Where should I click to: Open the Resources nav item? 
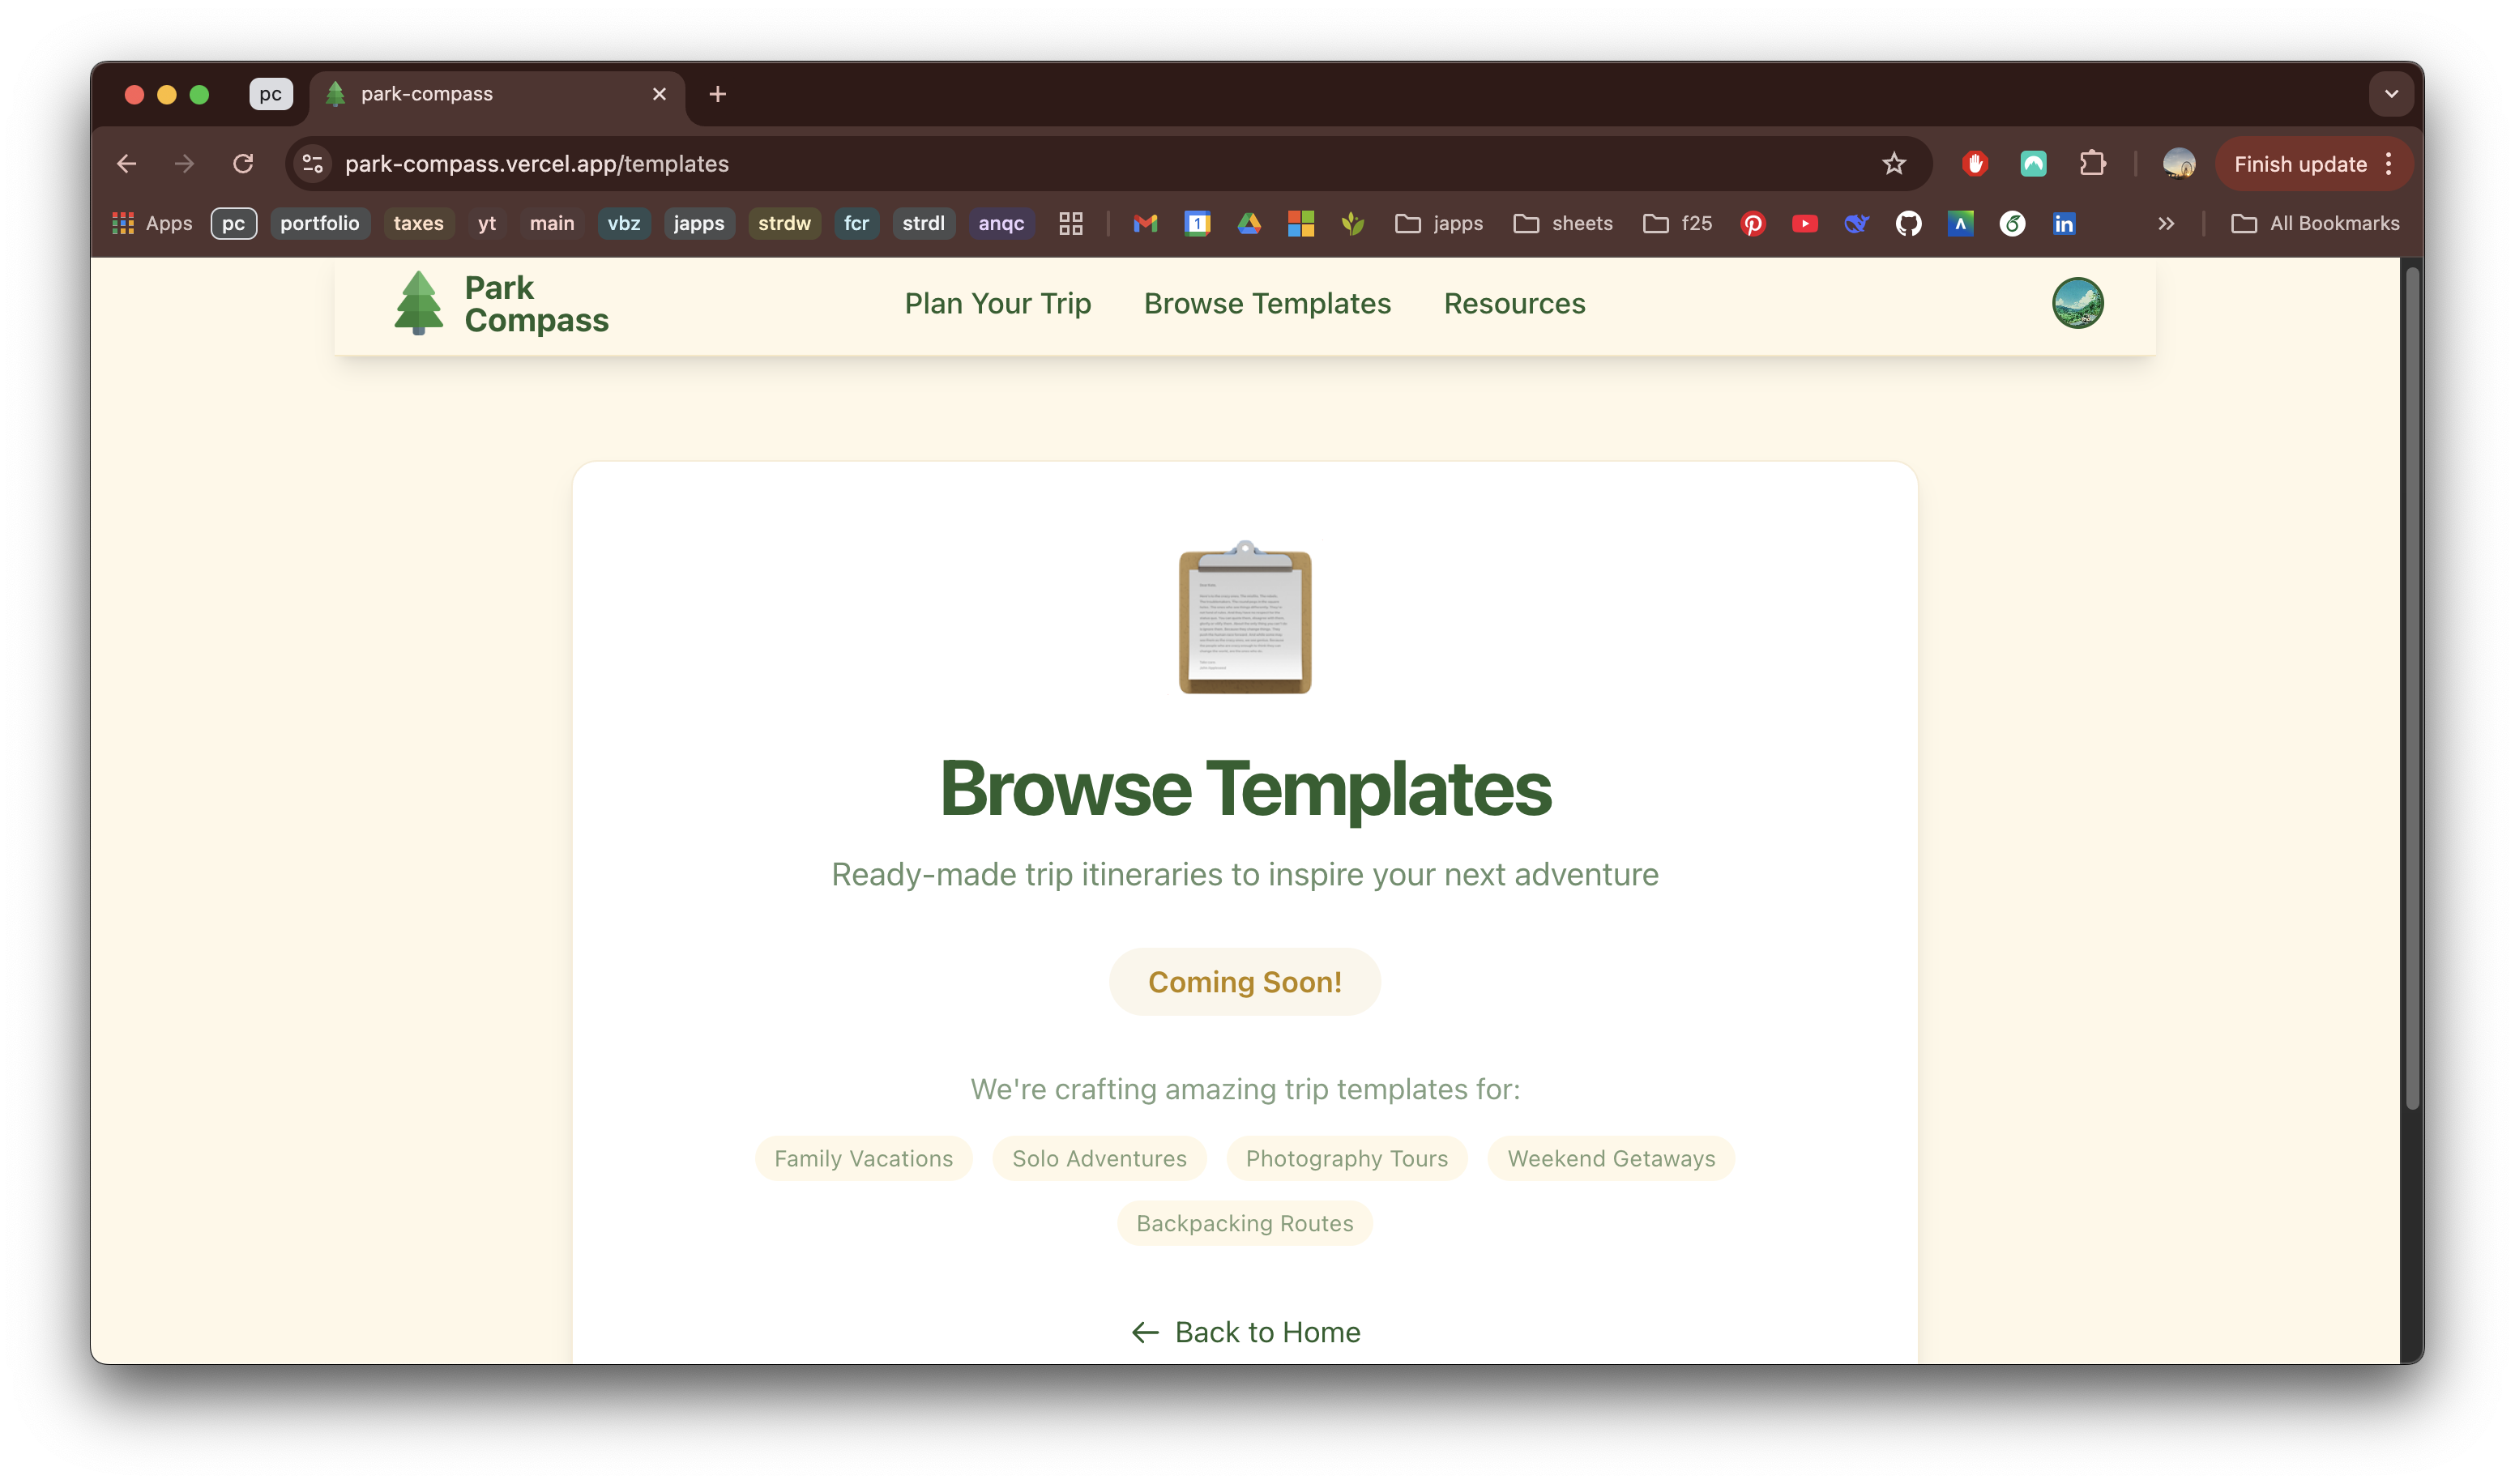(x=1514, y=303)
